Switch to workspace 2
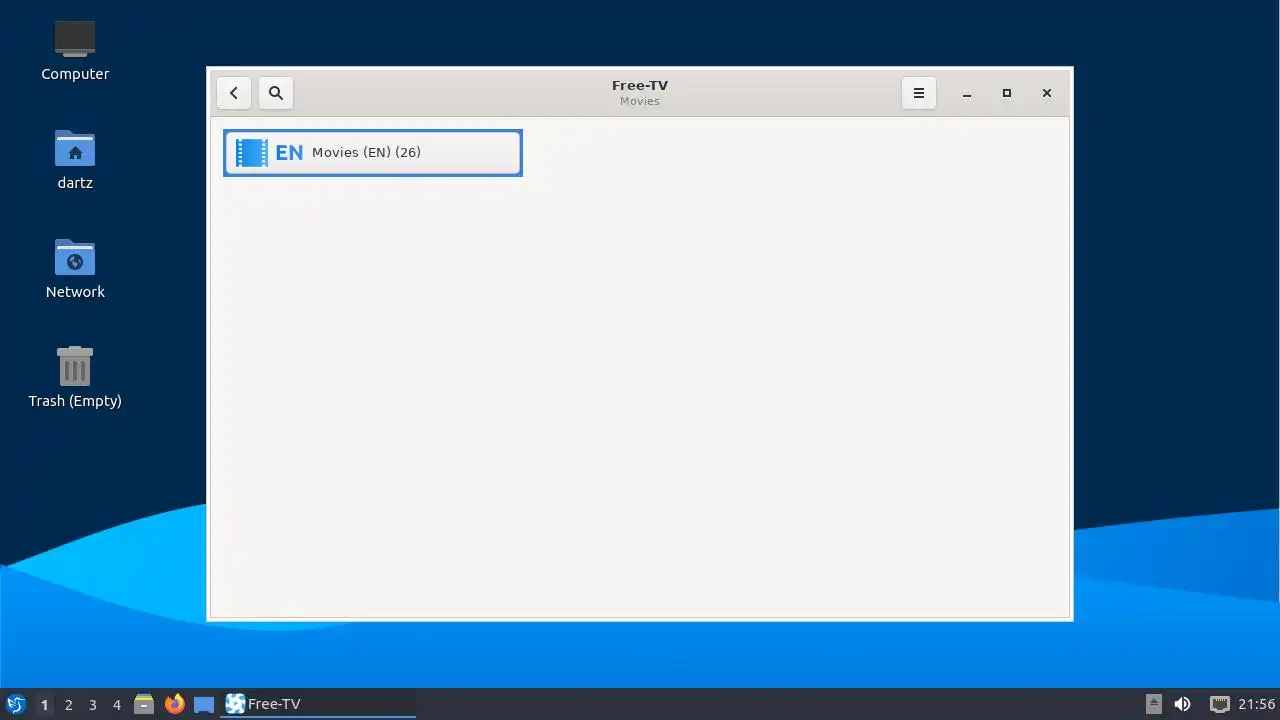The width and height of the screenshot is (1280, 720). coord(68,704)
